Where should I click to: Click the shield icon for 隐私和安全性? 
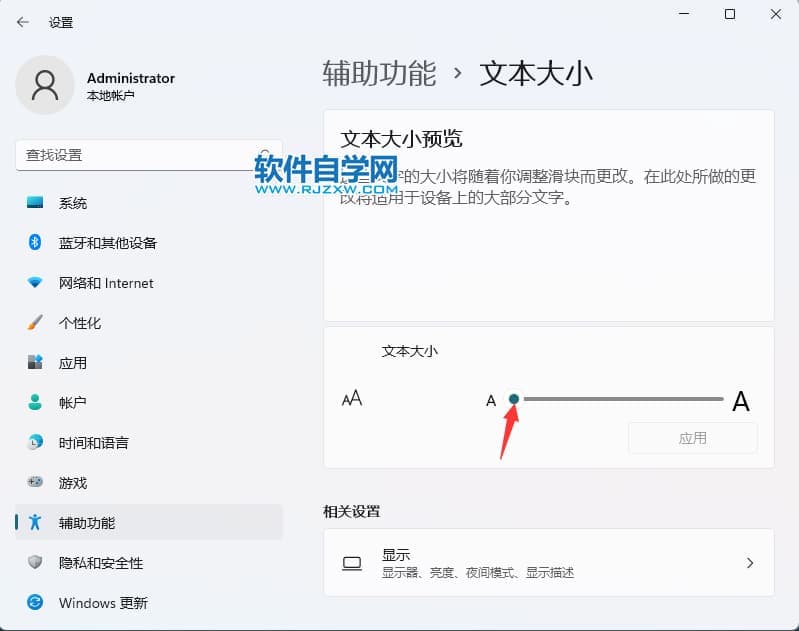(36, 563)
